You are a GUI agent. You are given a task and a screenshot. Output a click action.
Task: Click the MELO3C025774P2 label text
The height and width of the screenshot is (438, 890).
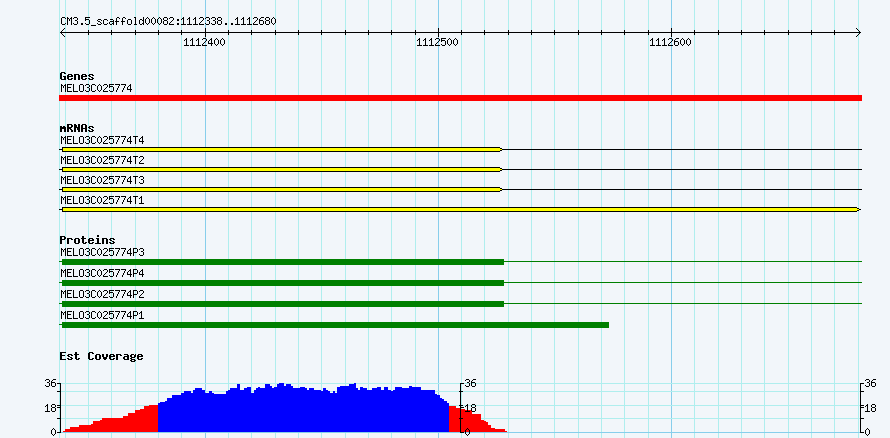[x=102, y=294]
